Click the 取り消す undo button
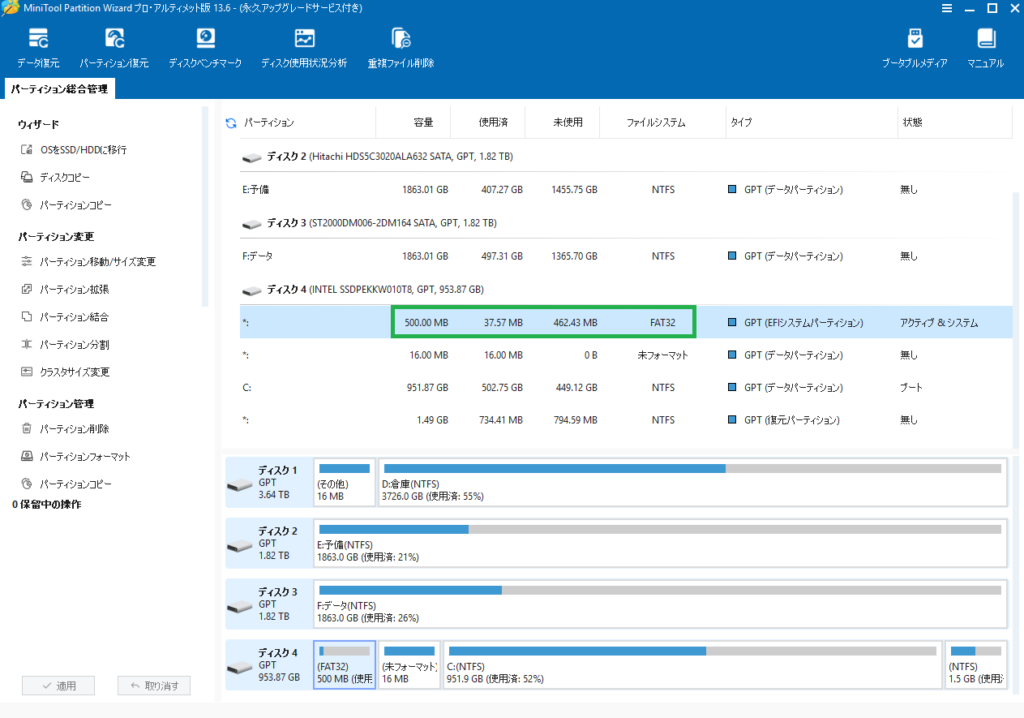Viewport: 1024px width, 718px height. (153, 685)
